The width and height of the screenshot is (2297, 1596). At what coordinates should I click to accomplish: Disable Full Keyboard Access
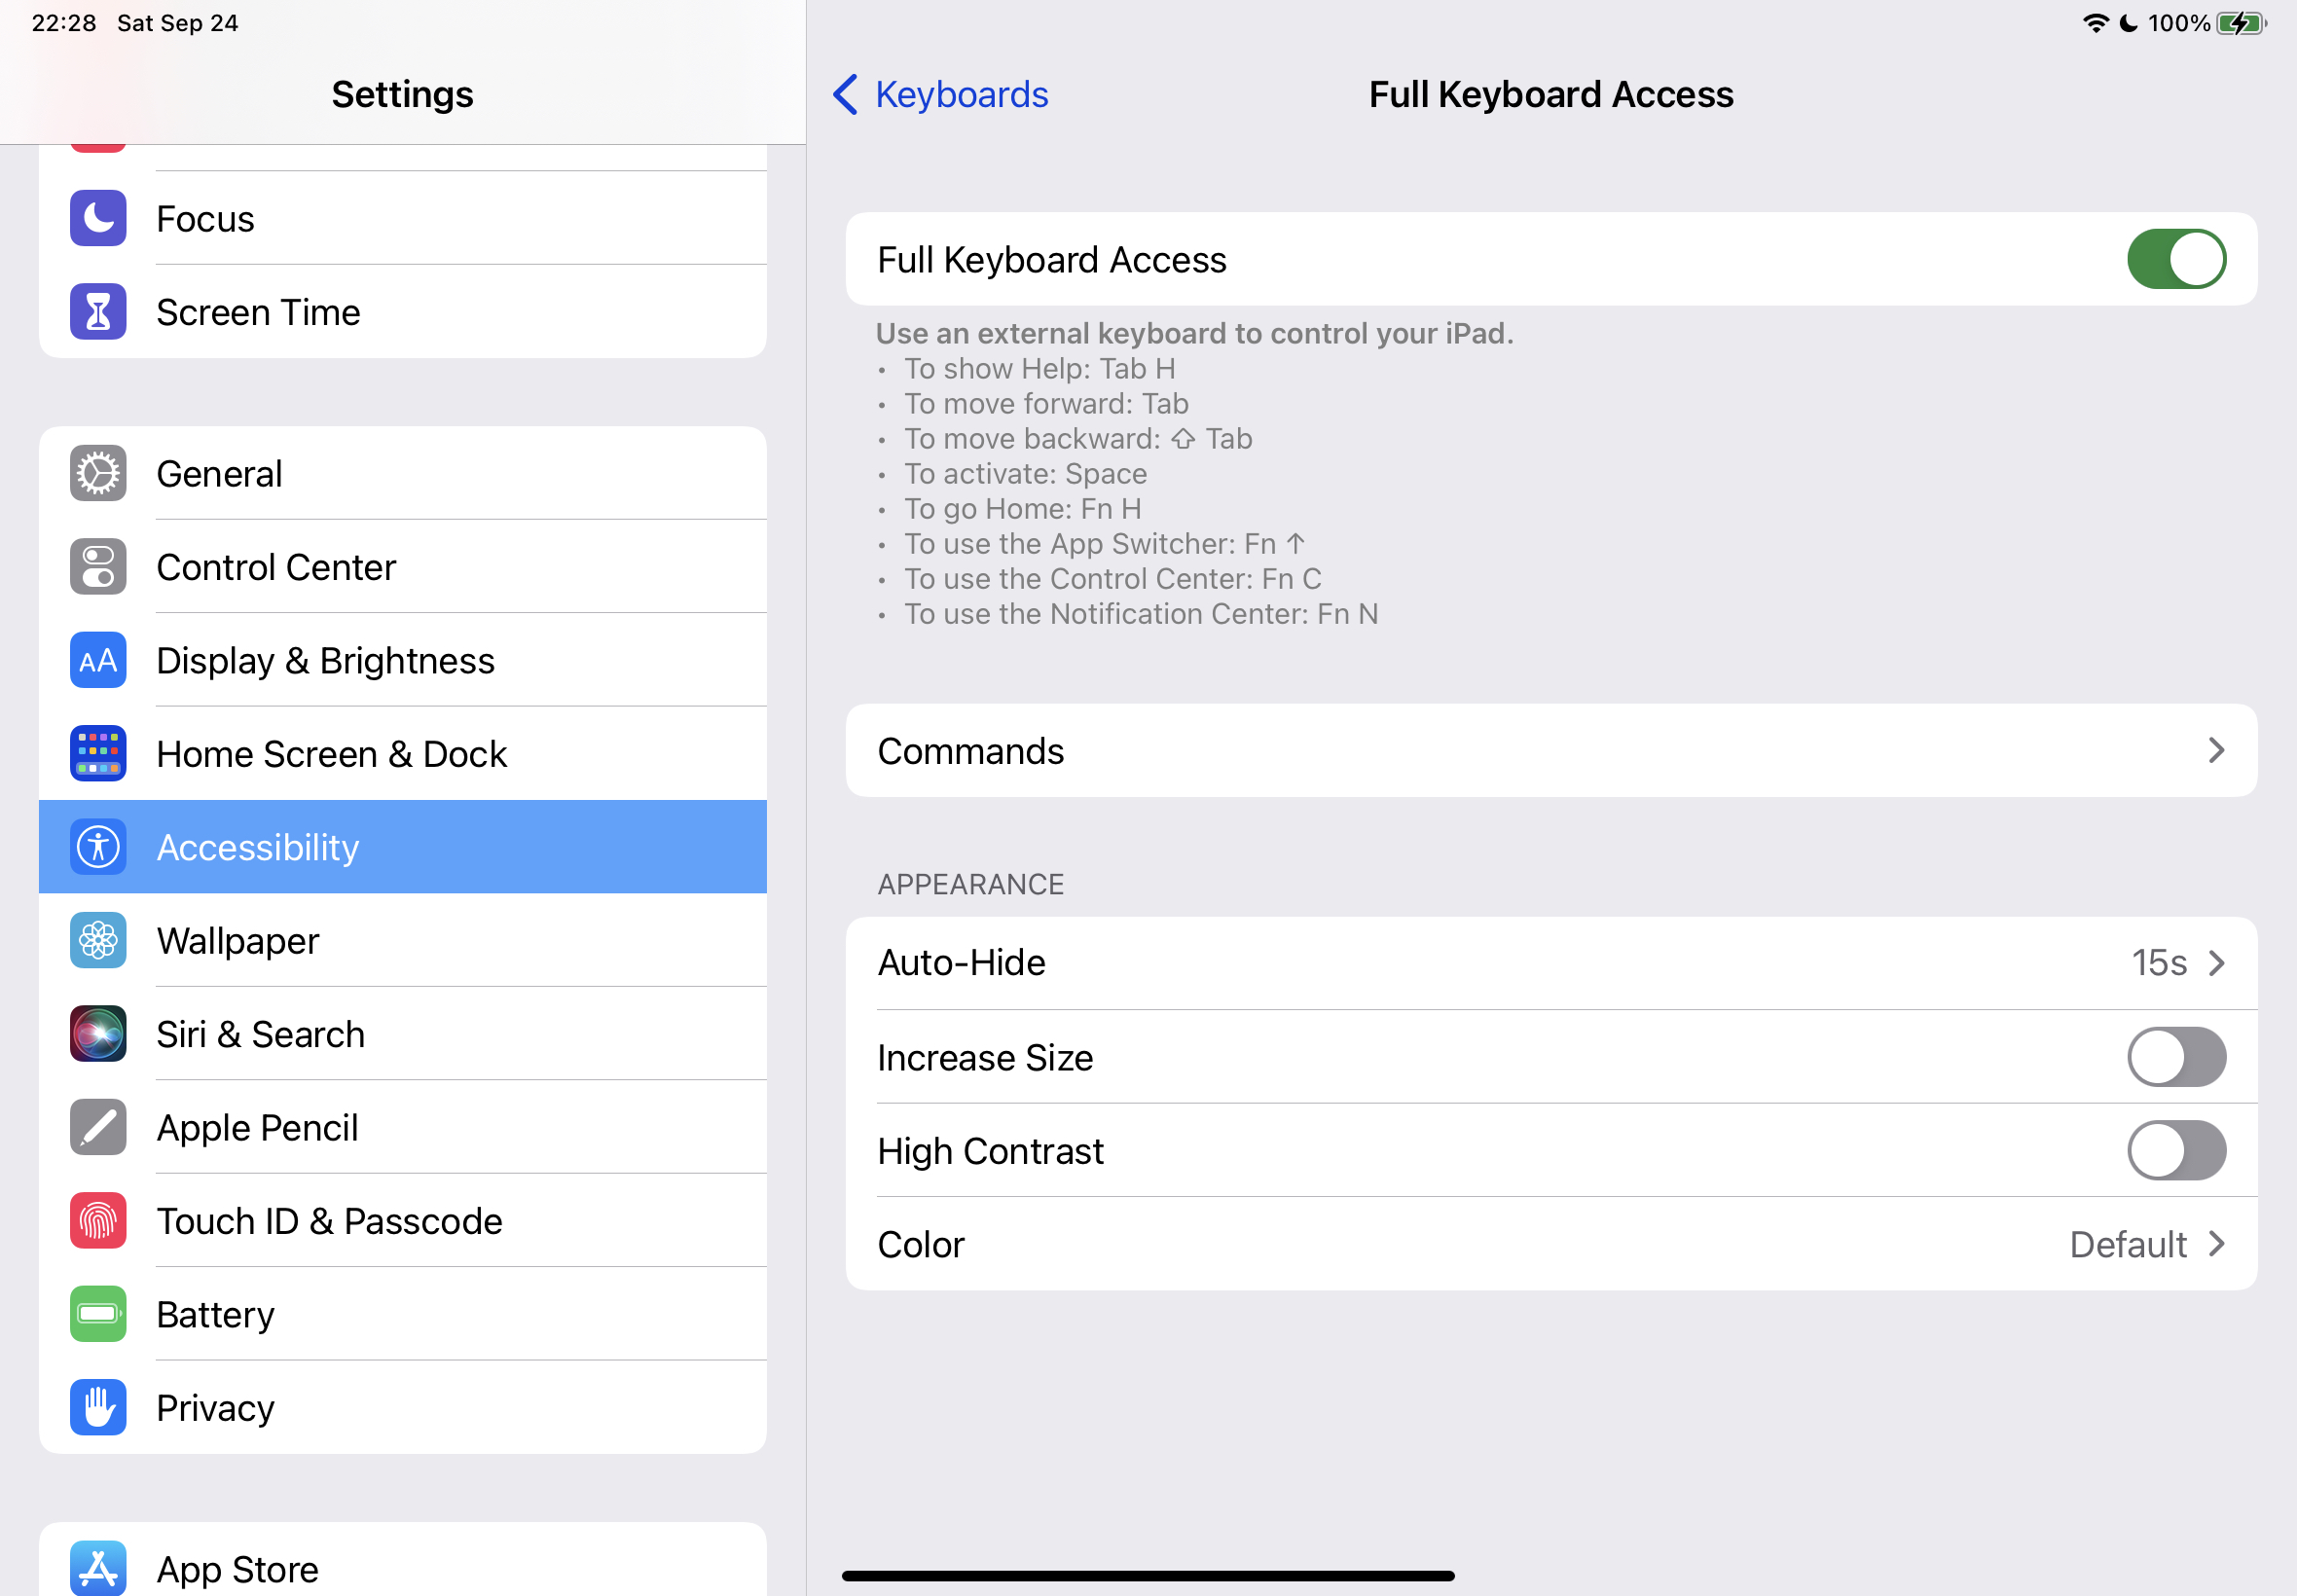click(x=2176, y=259)
